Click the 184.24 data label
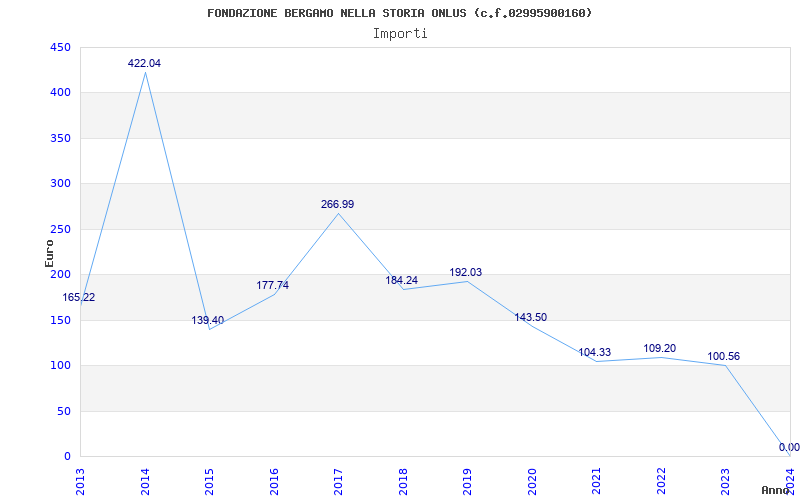Viewport: 800px width, 500px height. pyautogui.click(x=402, y=280)
